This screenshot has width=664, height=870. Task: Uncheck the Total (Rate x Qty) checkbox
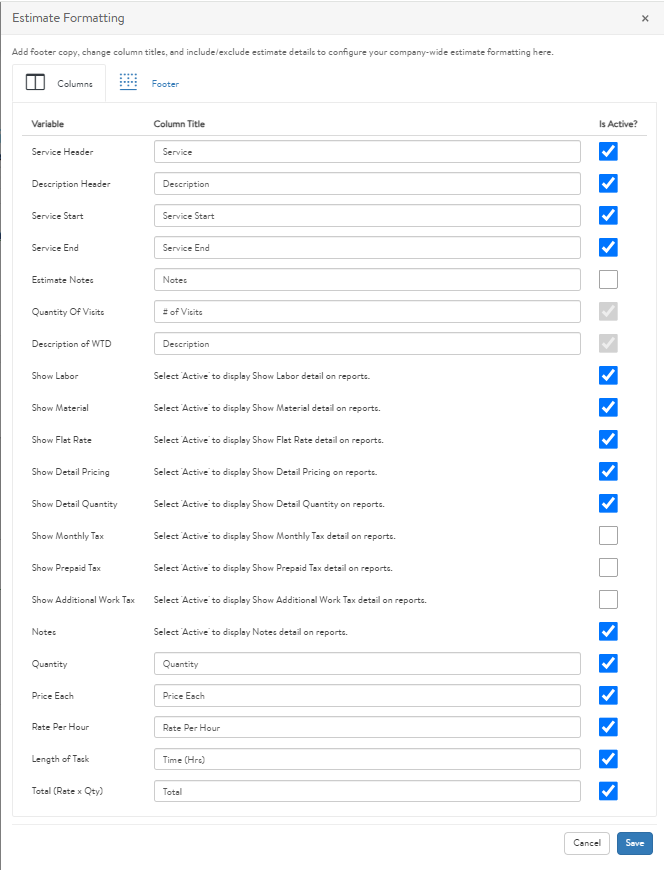click(608, 791)
